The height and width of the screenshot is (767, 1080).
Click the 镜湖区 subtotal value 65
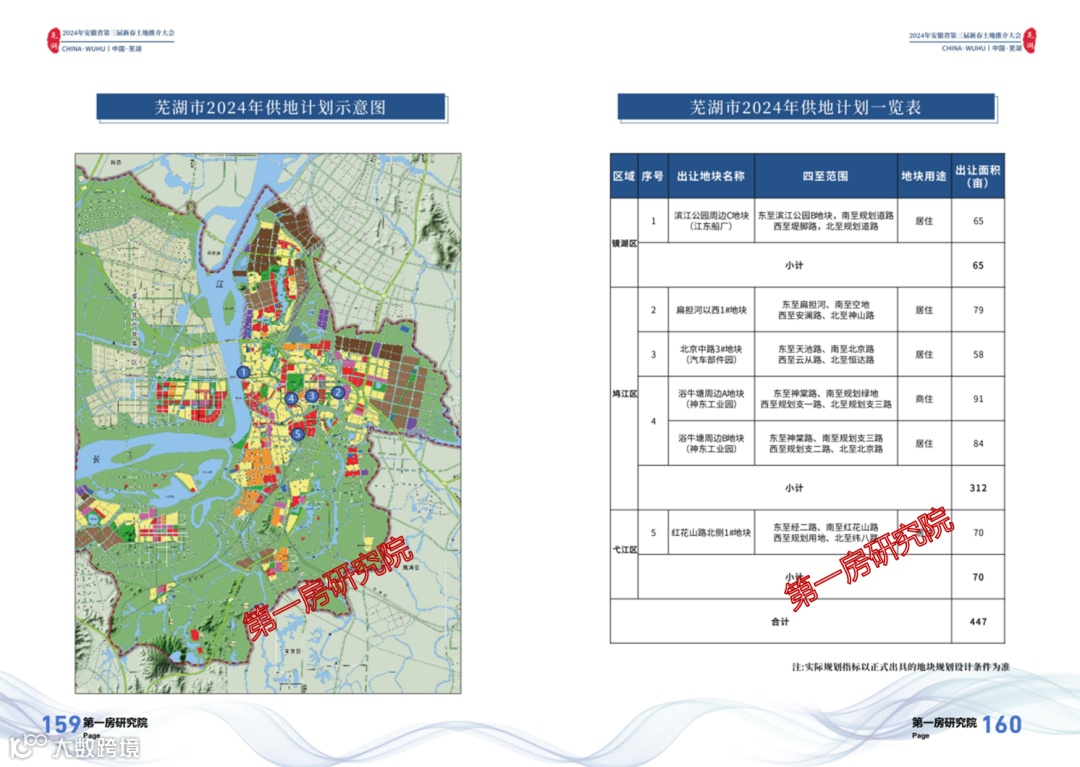coord(978,265)
